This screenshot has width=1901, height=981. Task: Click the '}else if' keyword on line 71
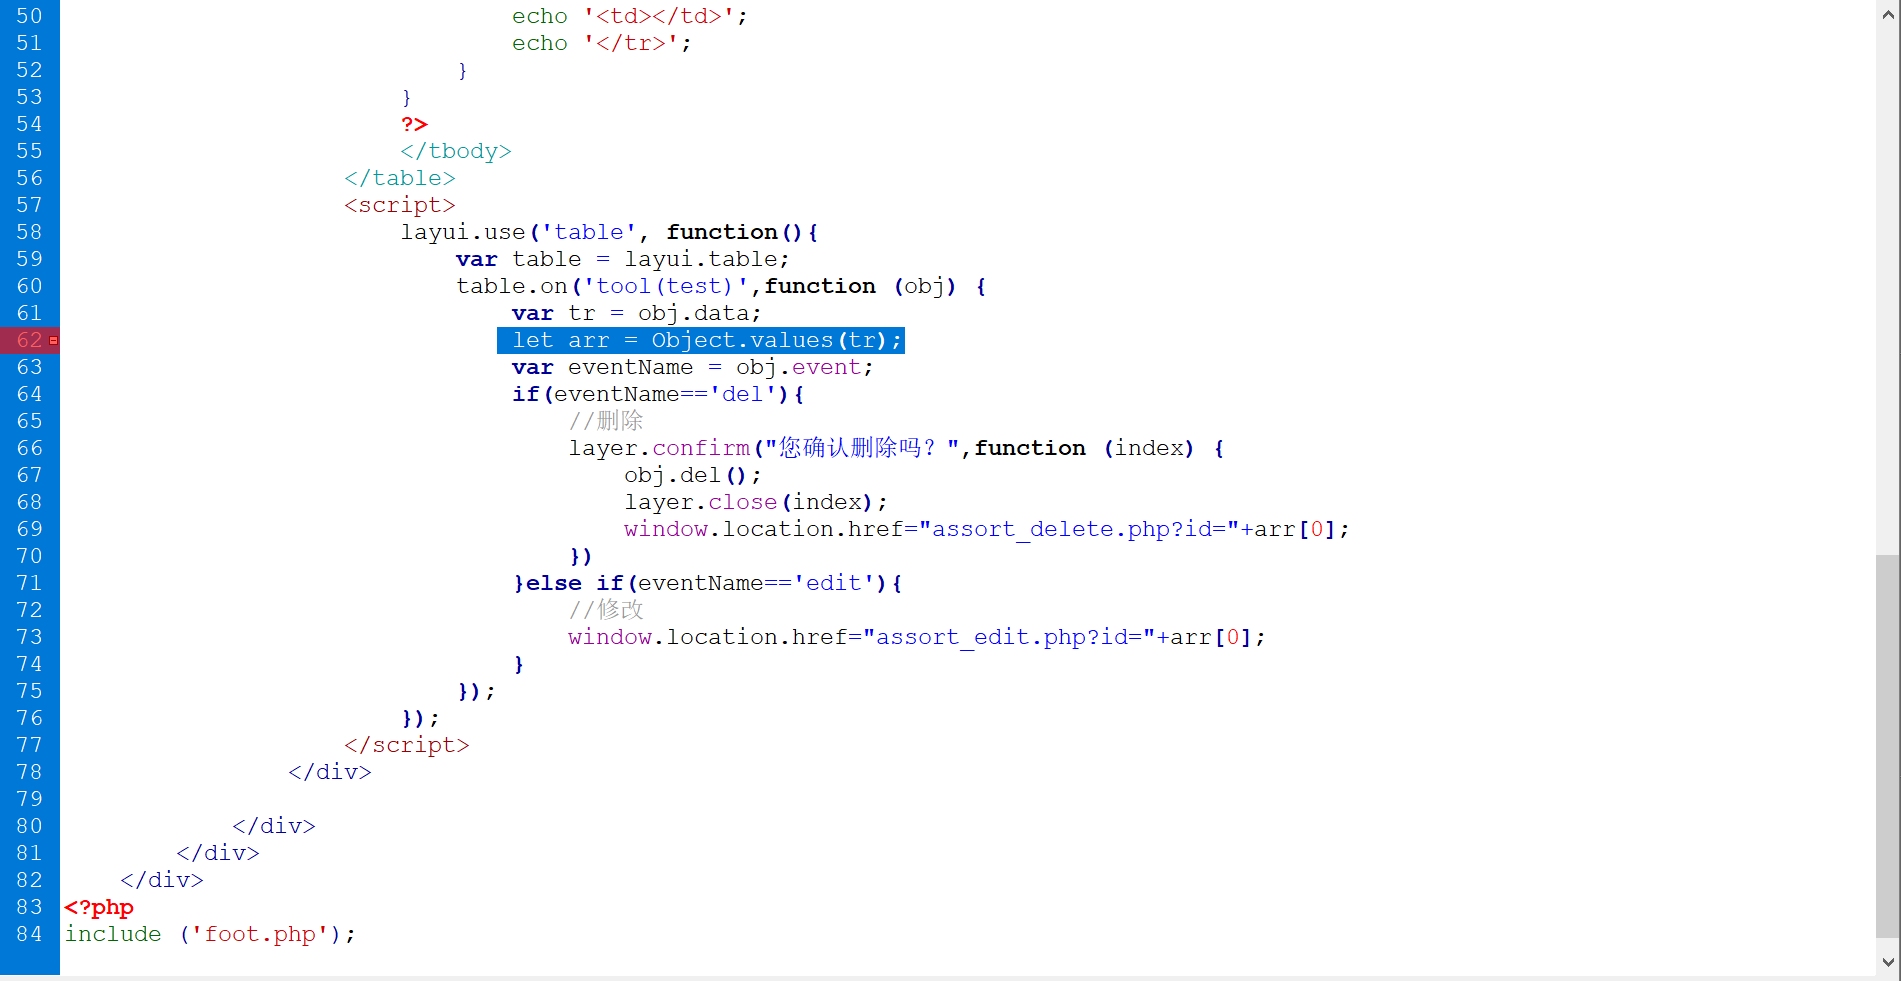(x=568, y=583)
